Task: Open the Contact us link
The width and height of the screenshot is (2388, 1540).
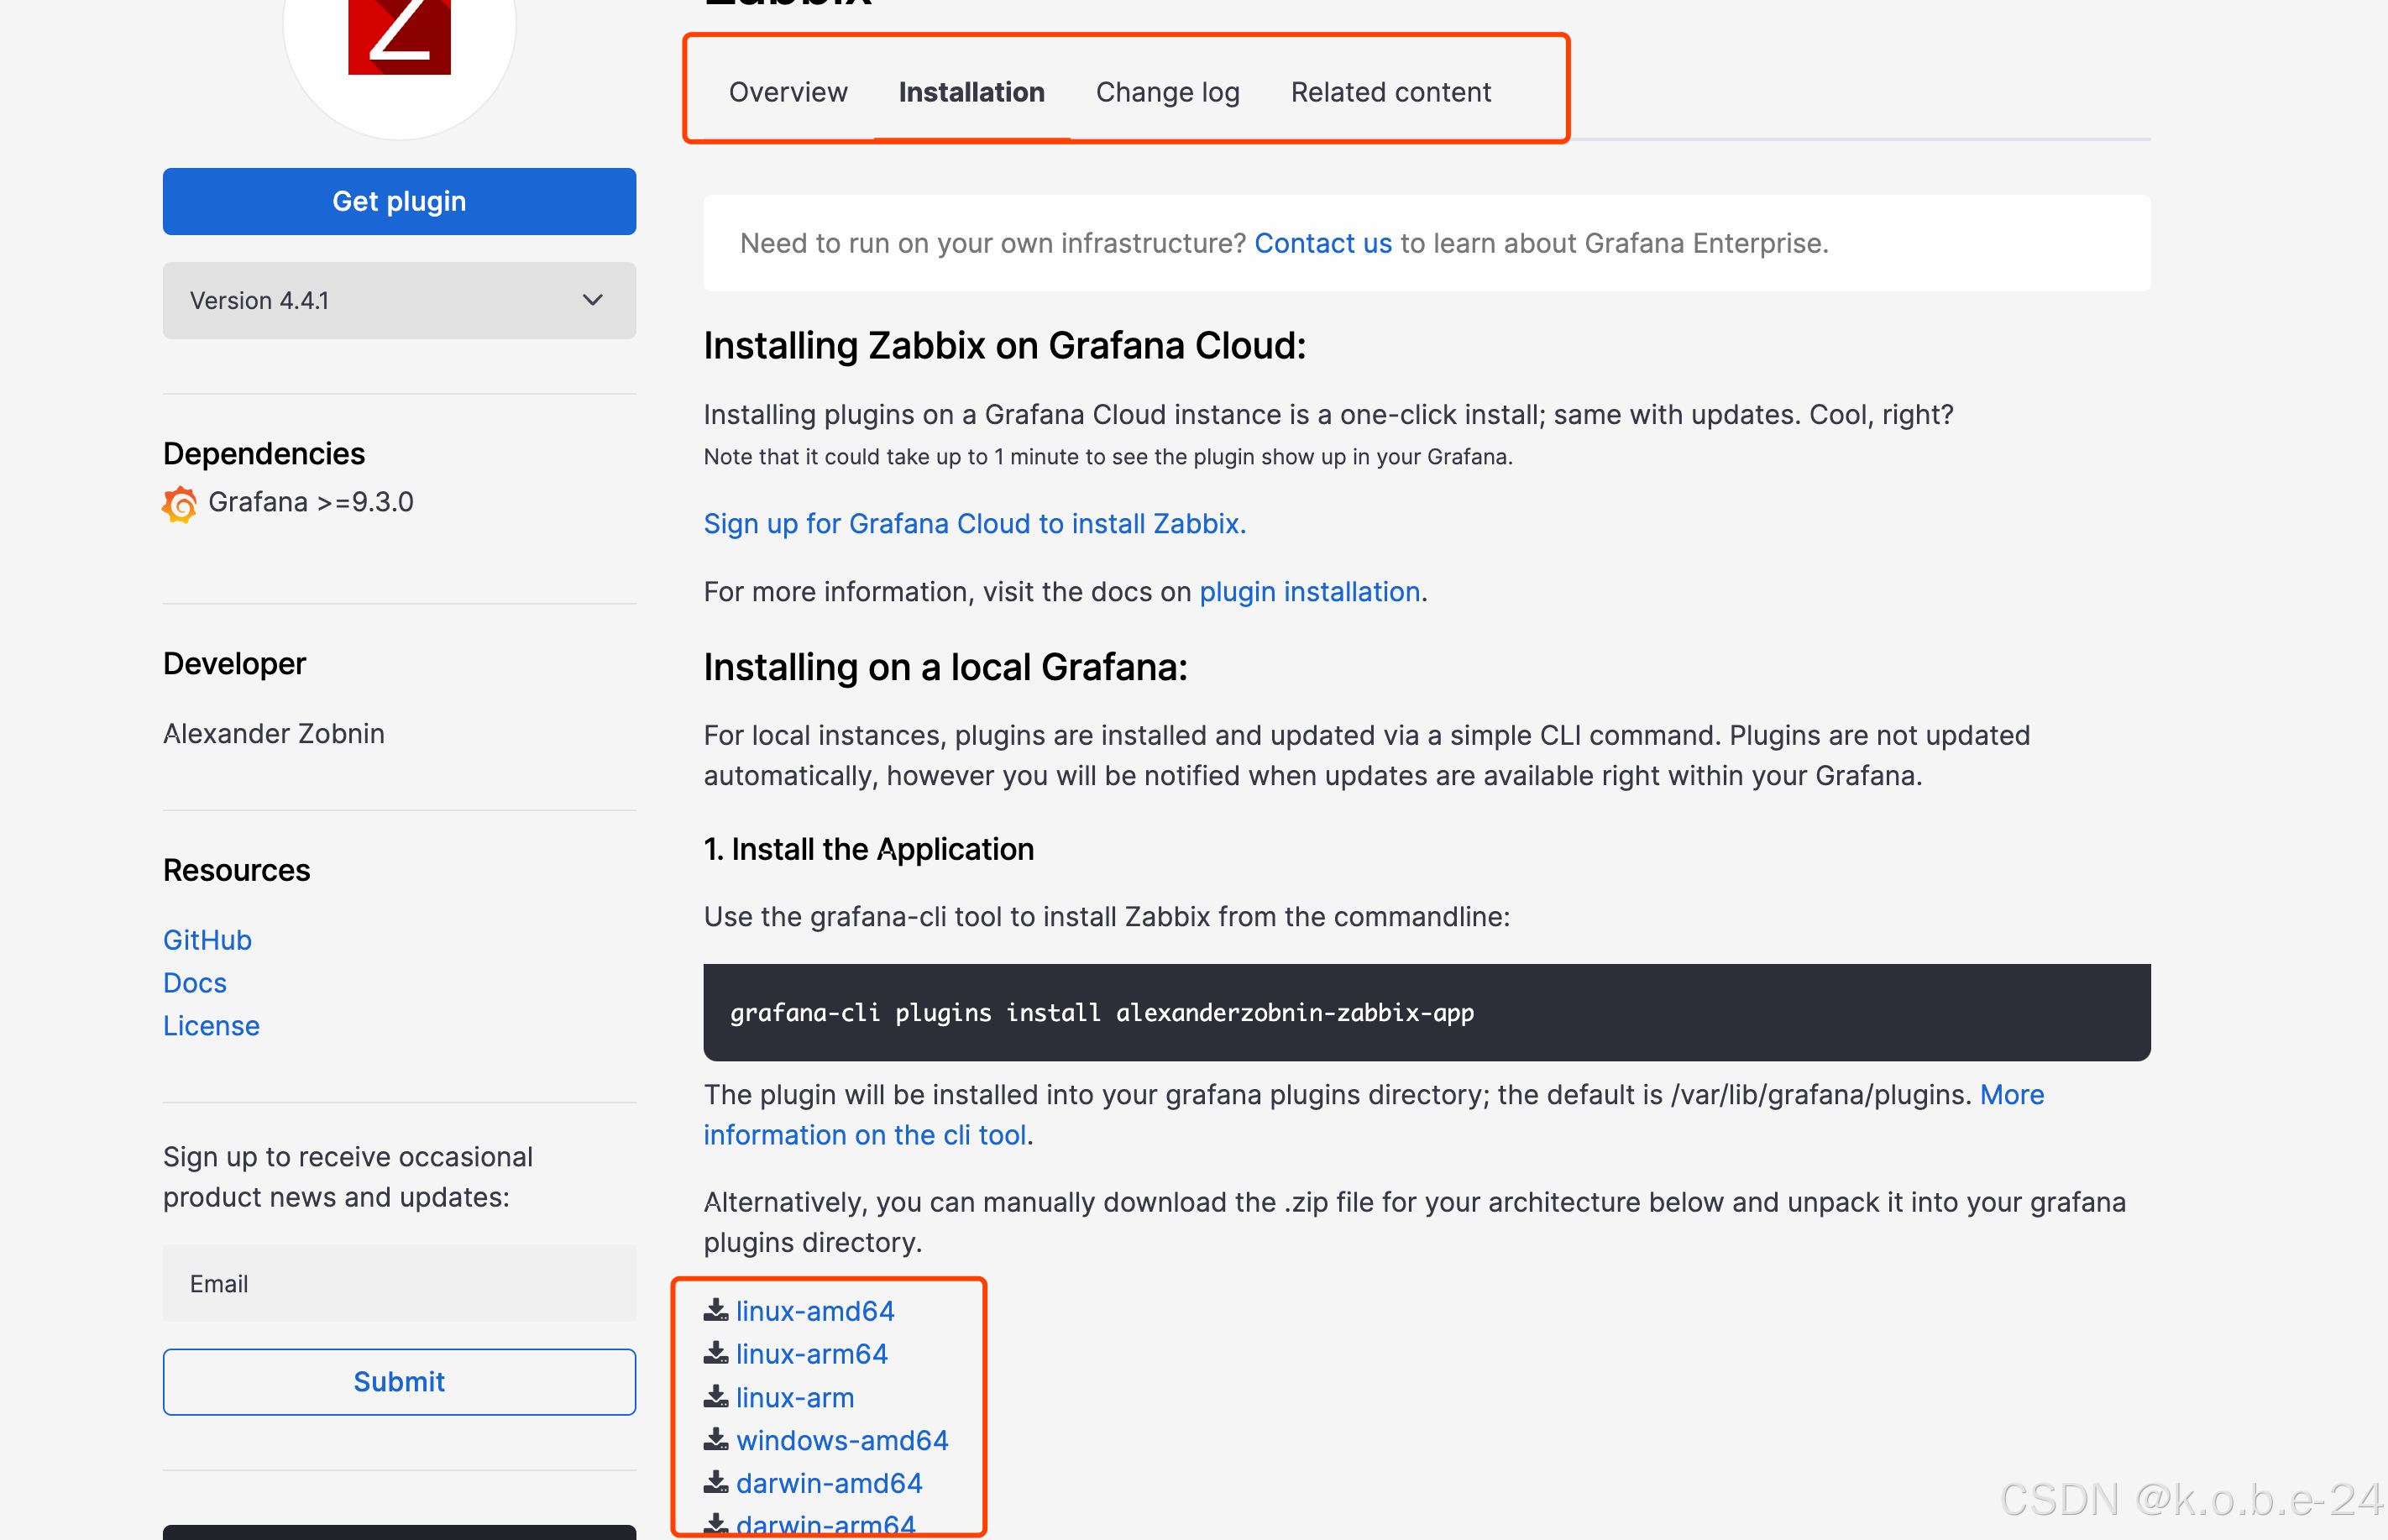Action: (x=1322, y=243)
